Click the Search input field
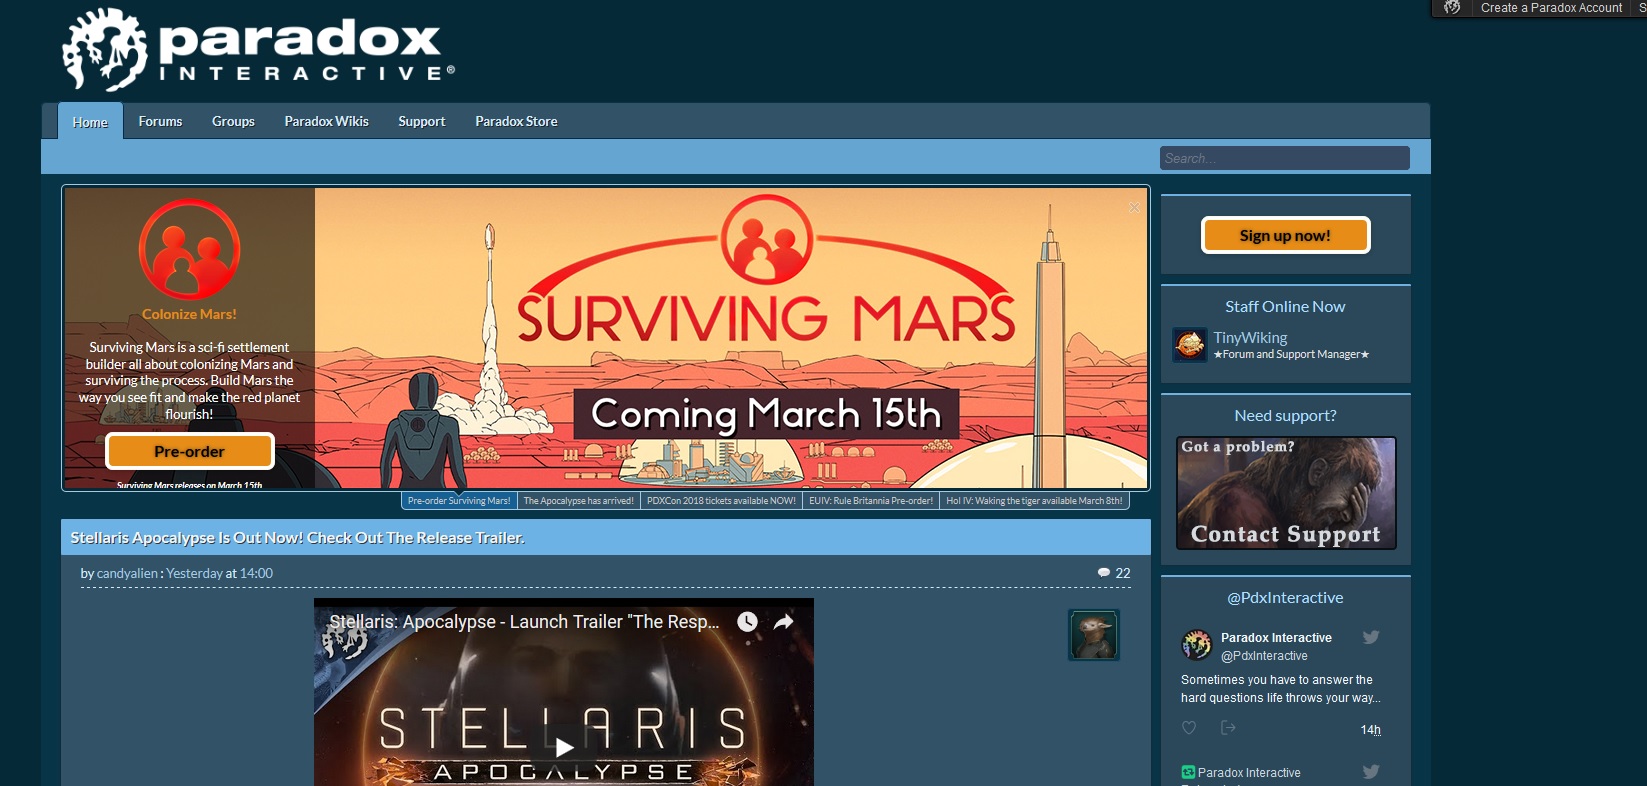Screen dimensions: 1647x786 (1285, 158)
